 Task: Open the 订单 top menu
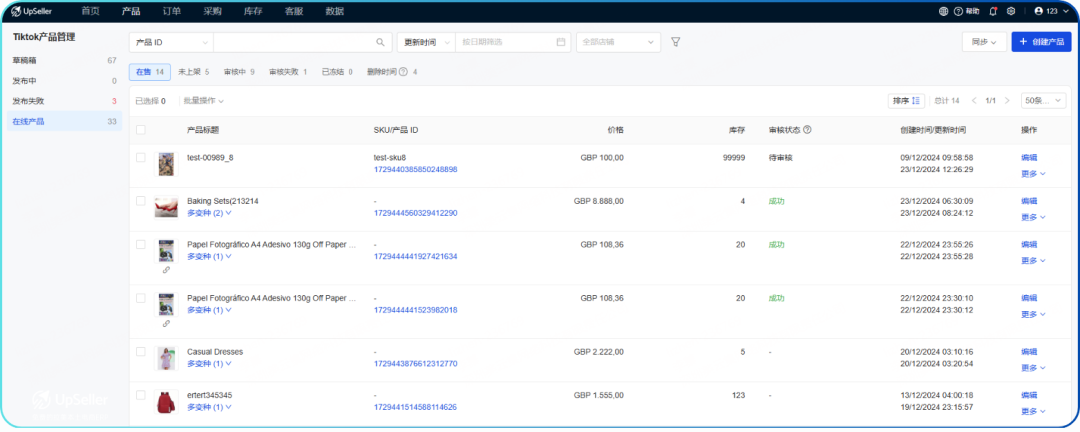(x=172, y=11)
